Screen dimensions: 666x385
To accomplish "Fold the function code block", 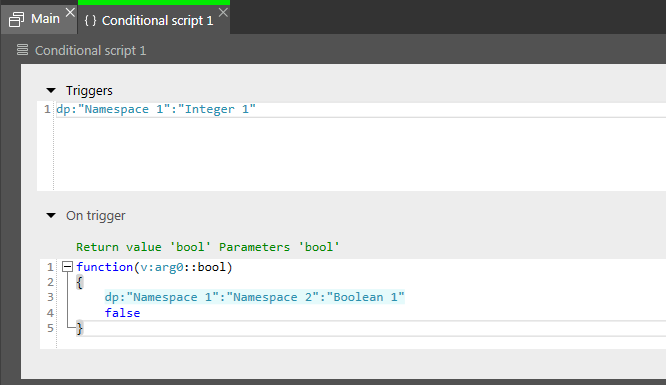I will 67,267.
